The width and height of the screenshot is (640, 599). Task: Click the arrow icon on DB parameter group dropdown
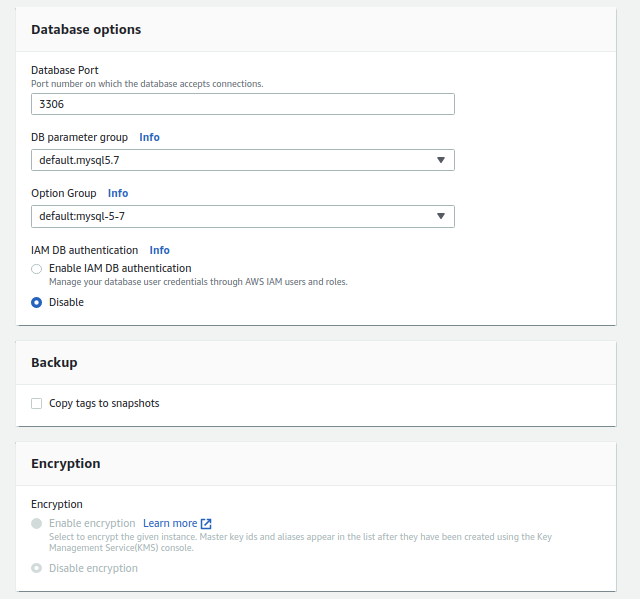click(x=441, y=160)
